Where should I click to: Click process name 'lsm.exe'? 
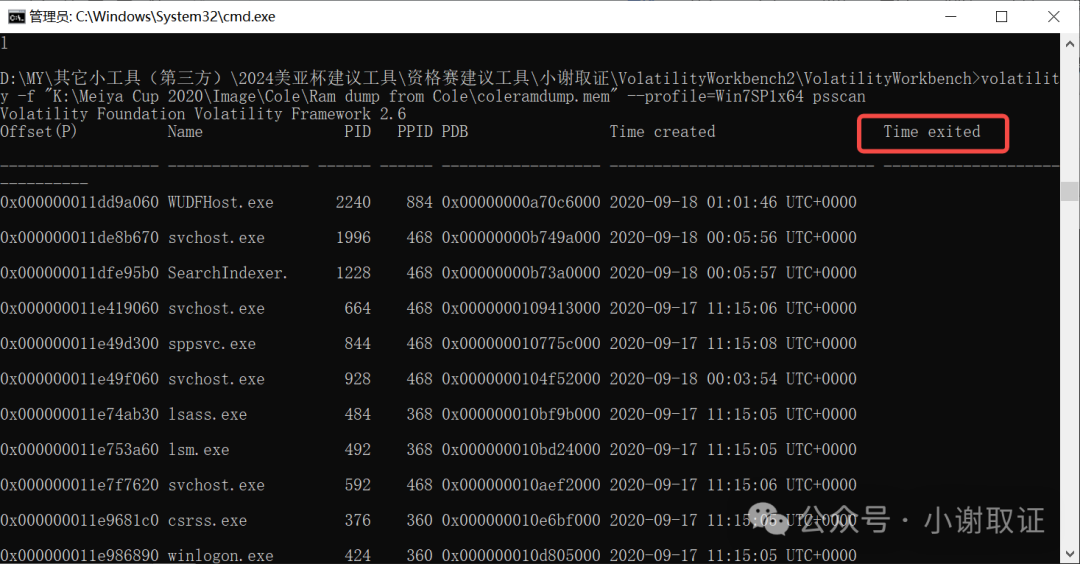pos(198,450)
